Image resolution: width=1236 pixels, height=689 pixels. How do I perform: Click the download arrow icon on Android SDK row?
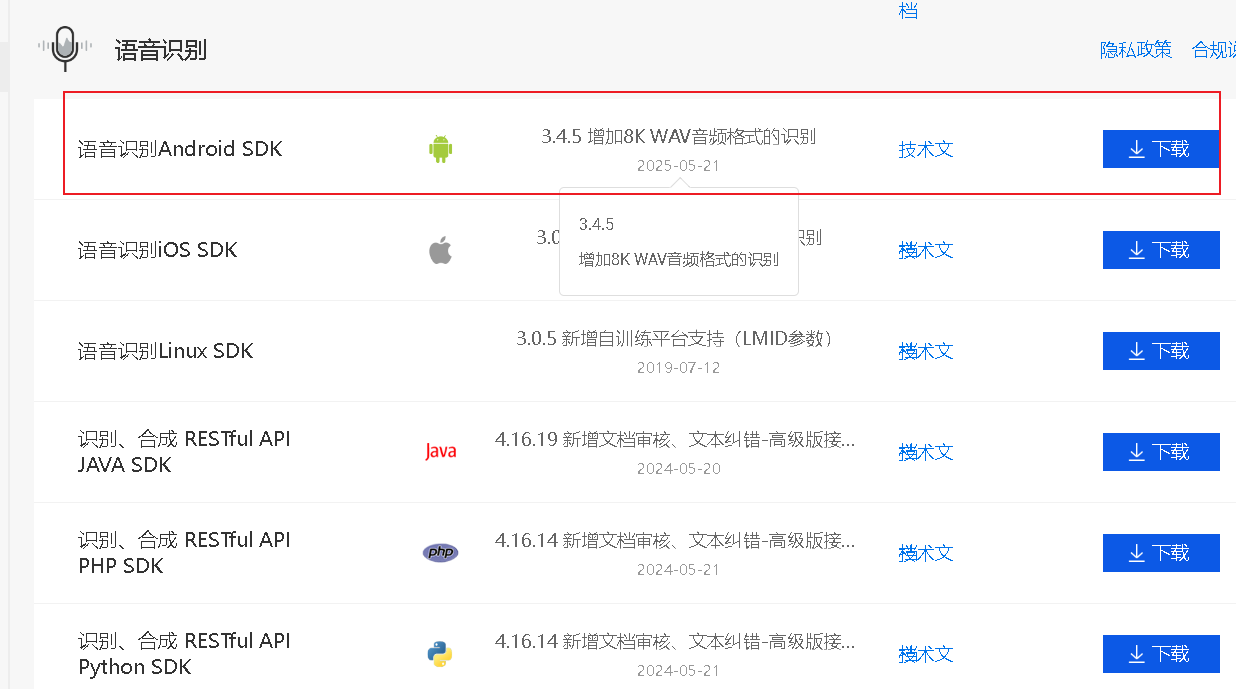tap(1139, 148)
